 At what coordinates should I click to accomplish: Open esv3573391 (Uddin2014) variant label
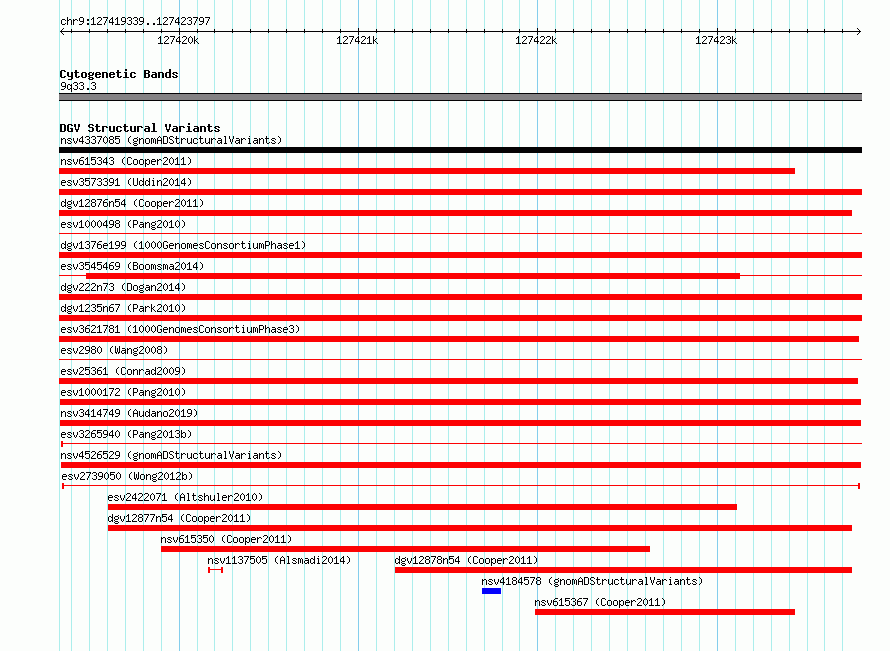click(x=126, y=182)
